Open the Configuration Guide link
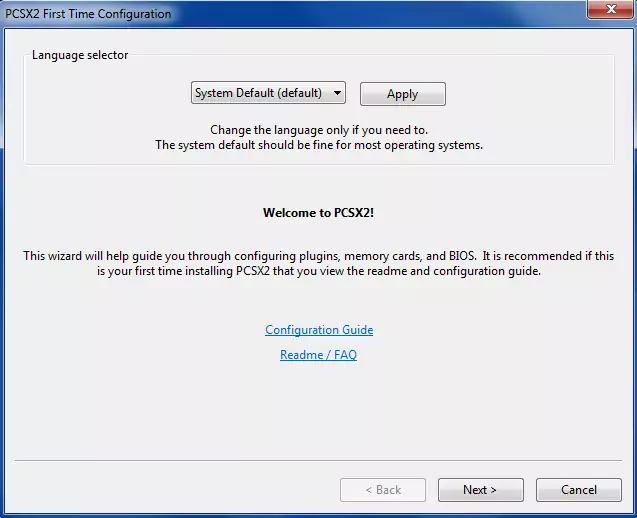 click(x=319, y=329)
